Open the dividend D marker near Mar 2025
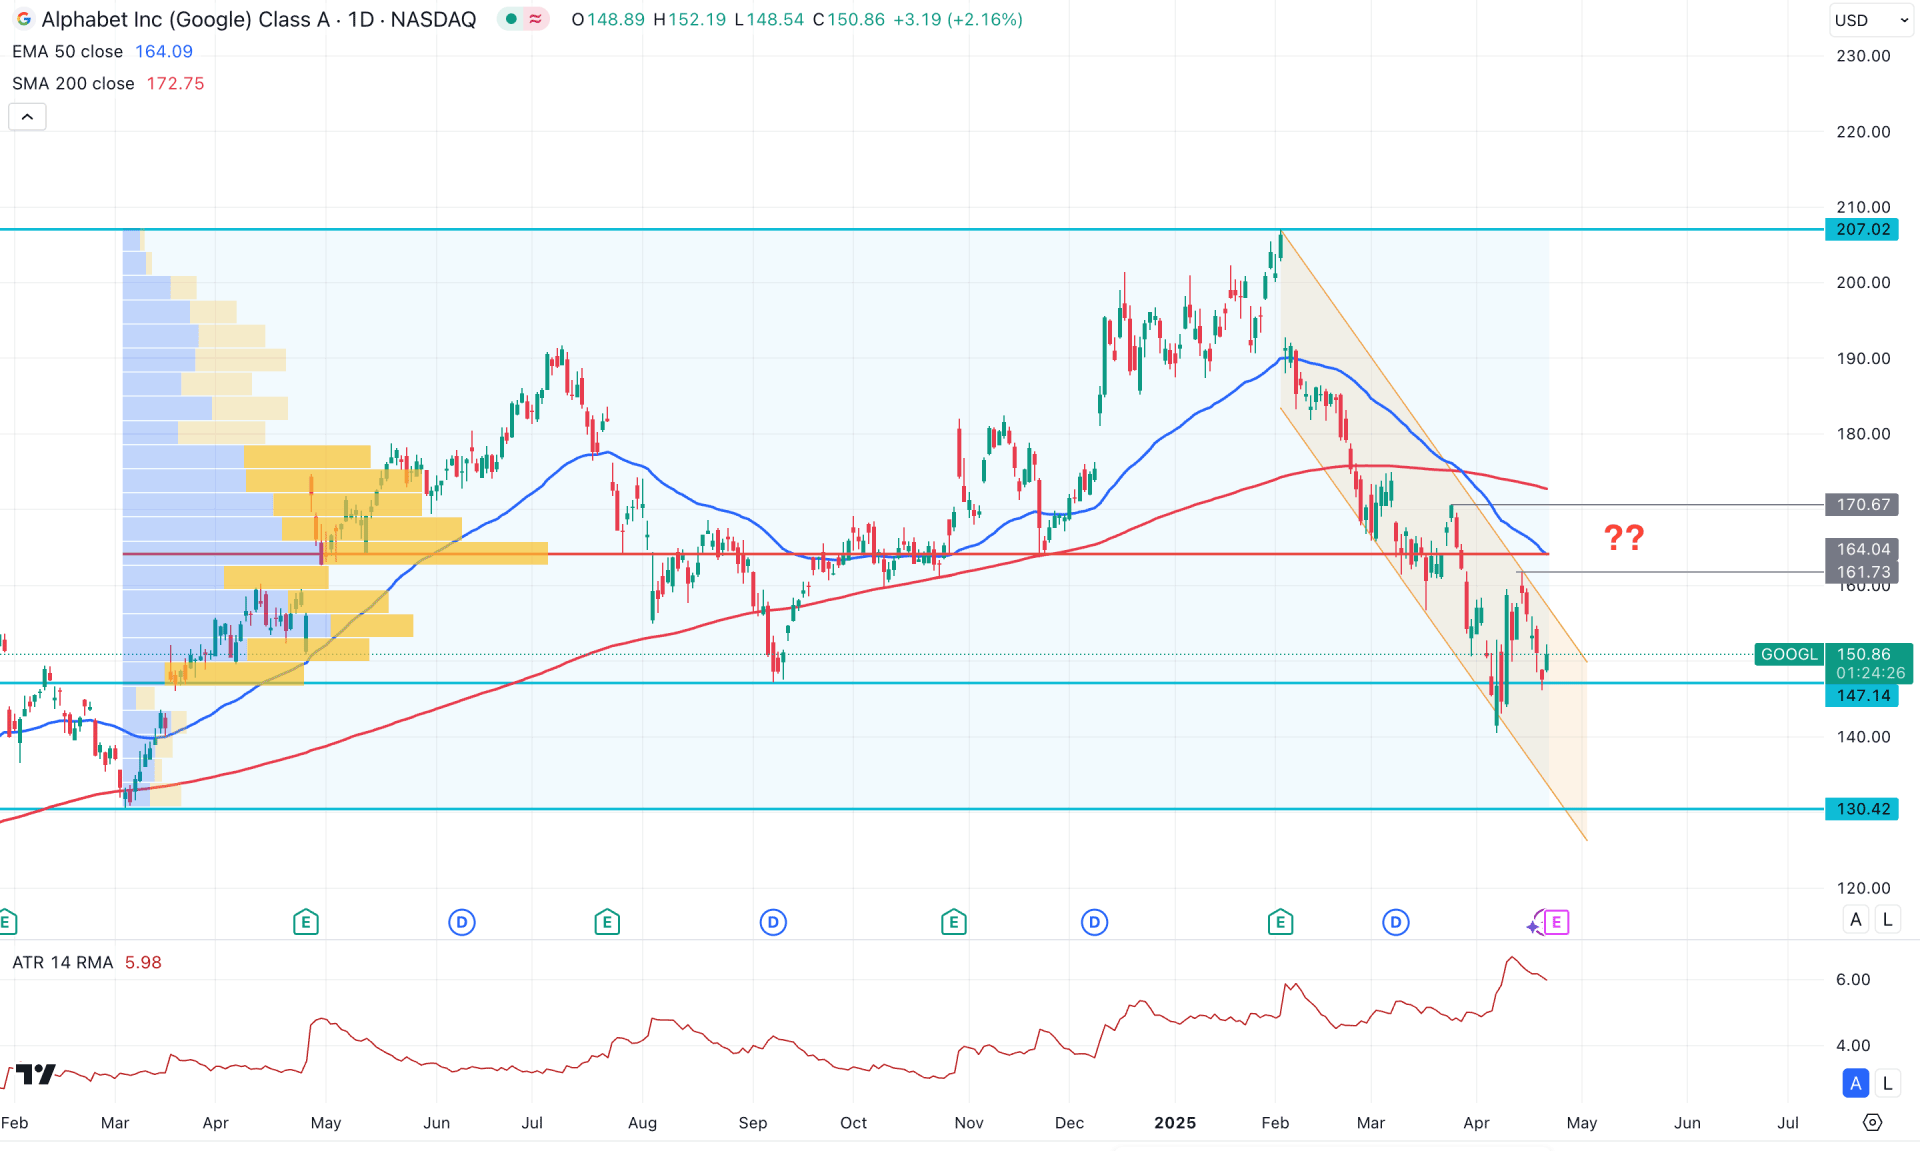The height and width of the screenshot is (1151, 1920). pyautogui.click(x=1396, y=922)
